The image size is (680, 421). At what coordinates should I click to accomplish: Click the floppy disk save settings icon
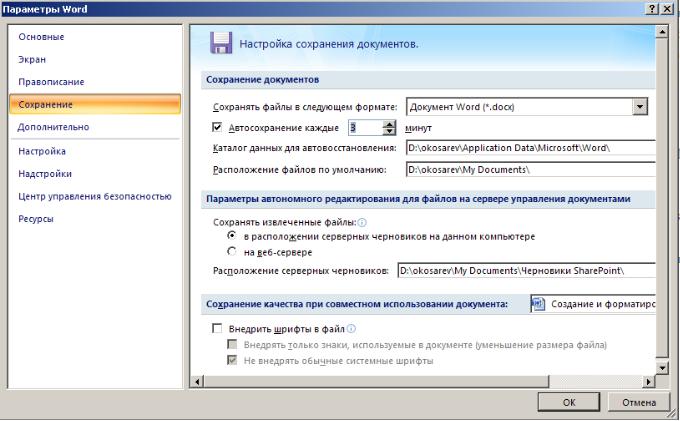tap(221, 43)
